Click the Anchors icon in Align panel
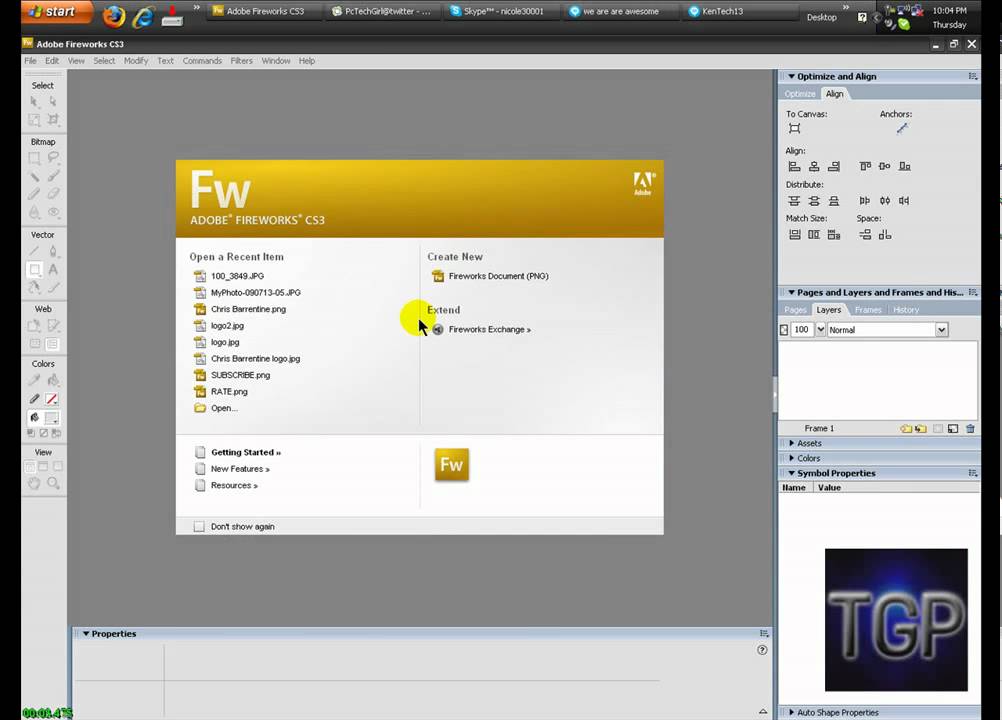Viewport: 1002px width, 720px height. 902,128
